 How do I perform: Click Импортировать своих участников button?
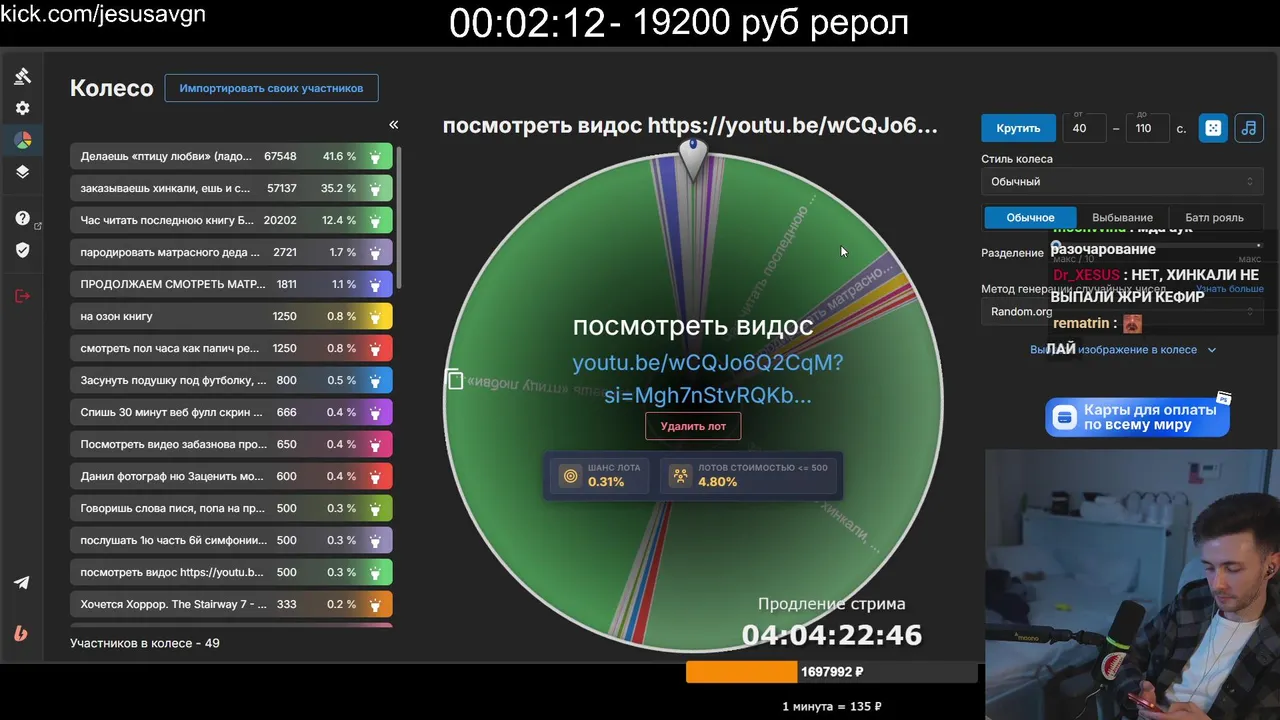271,88
